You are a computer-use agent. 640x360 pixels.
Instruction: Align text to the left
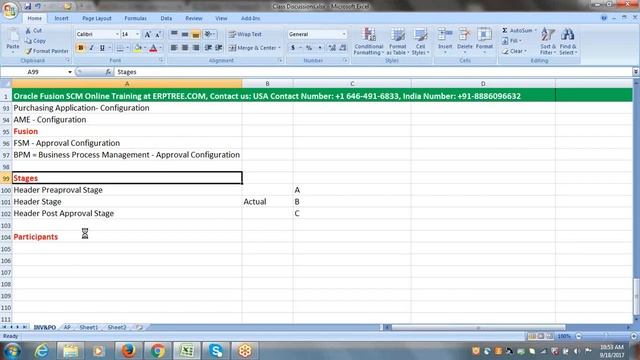174,48
